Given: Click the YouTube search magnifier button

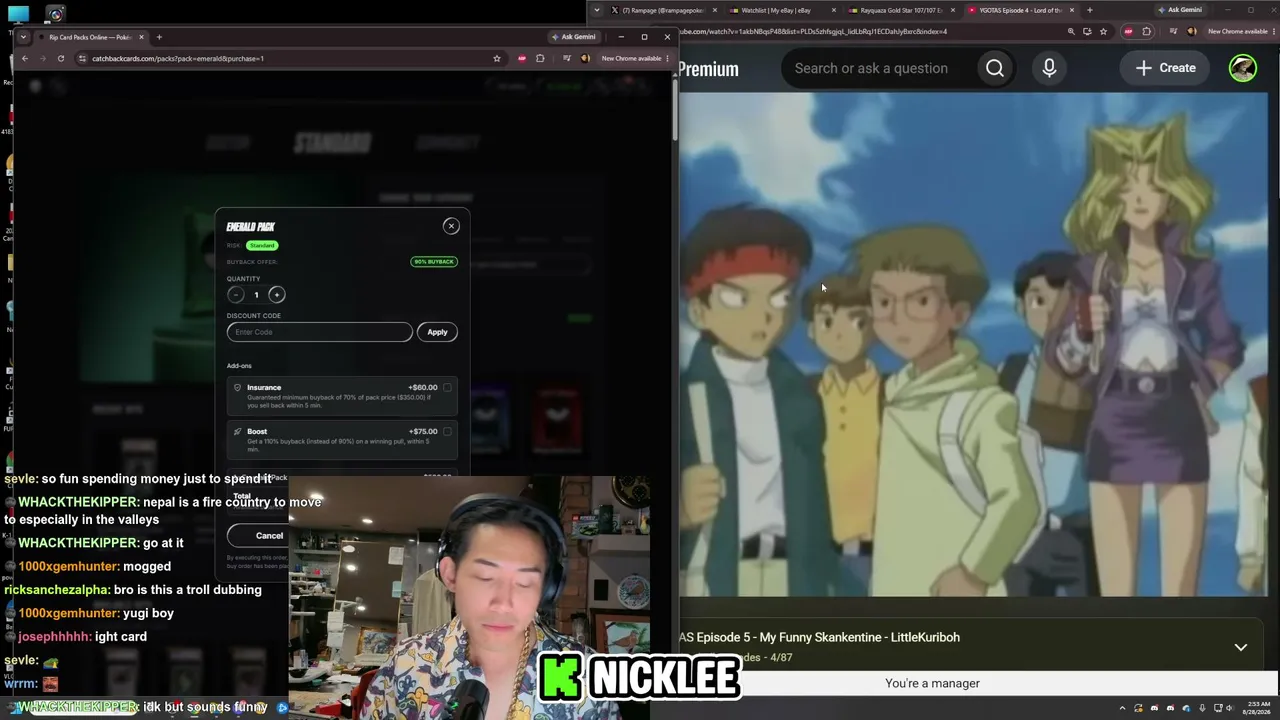Looking at the screenshot, I should (995, 68).
